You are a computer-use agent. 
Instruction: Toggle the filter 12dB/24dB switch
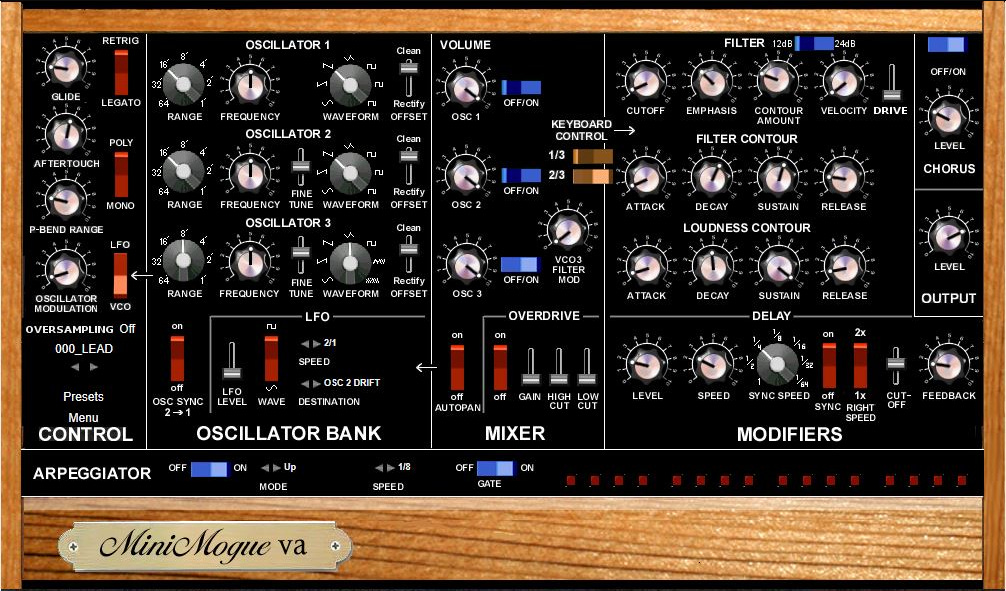pos(814,44)
